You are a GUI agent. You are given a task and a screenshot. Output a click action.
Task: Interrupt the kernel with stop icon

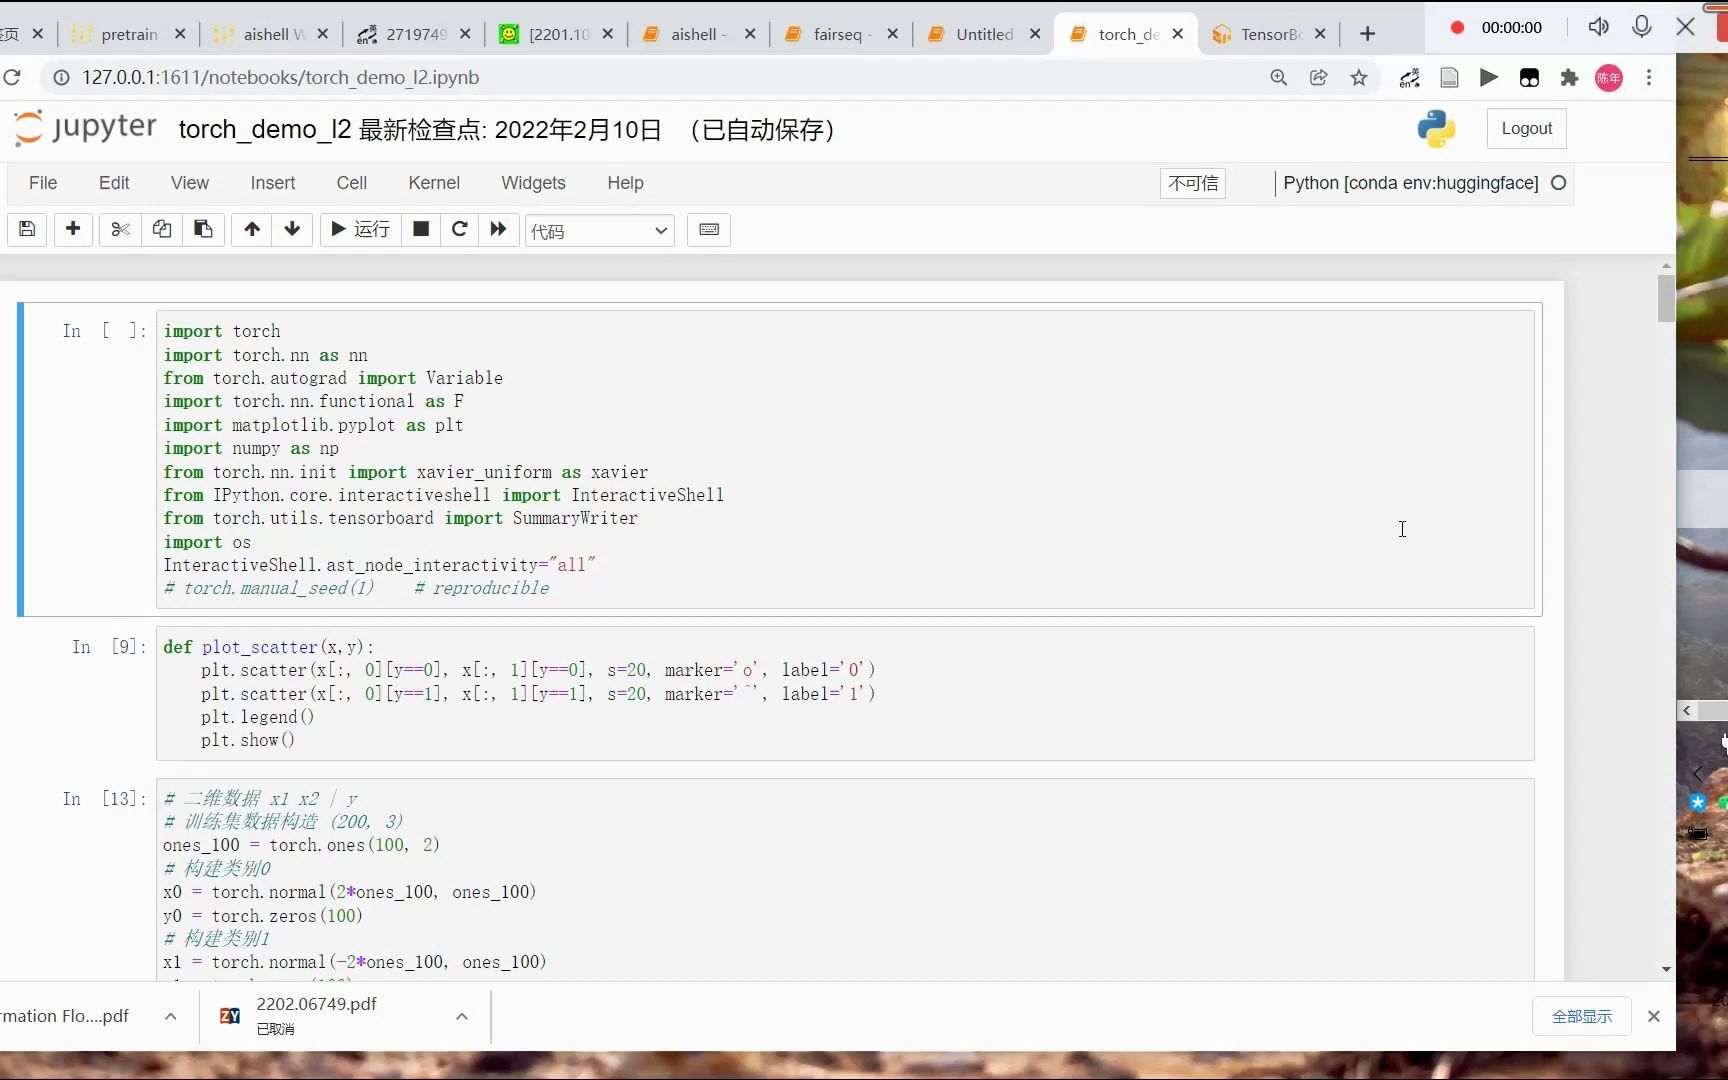click(421, 230)
